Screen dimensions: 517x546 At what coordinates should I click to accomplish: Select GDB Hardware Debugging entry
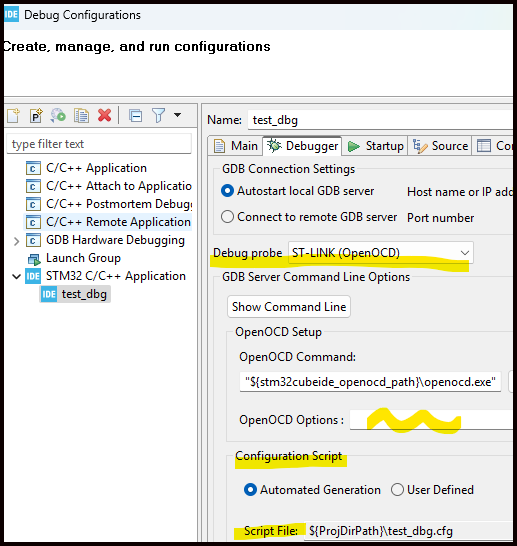click(115, 240)
